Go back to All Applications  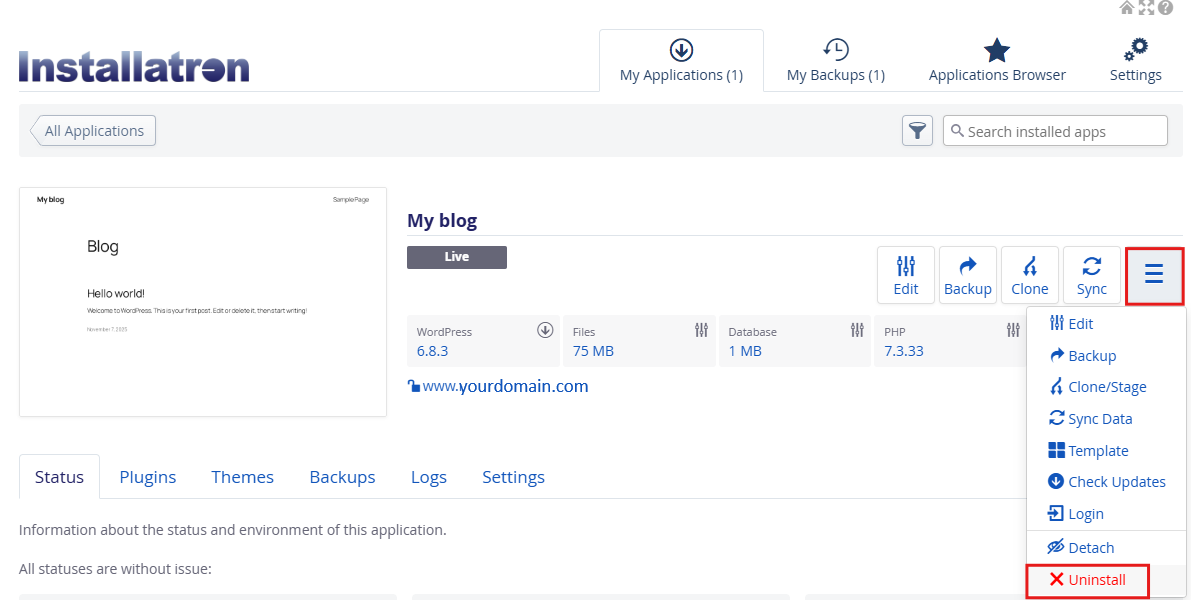pos(93,131)
